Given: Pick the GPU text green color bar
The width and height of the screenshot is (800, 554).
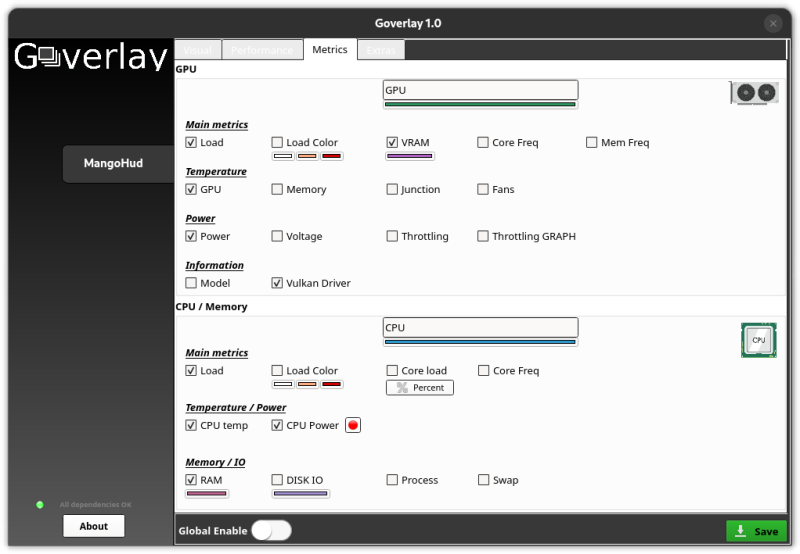Looking at the screenshot, I should click(480, 105).
